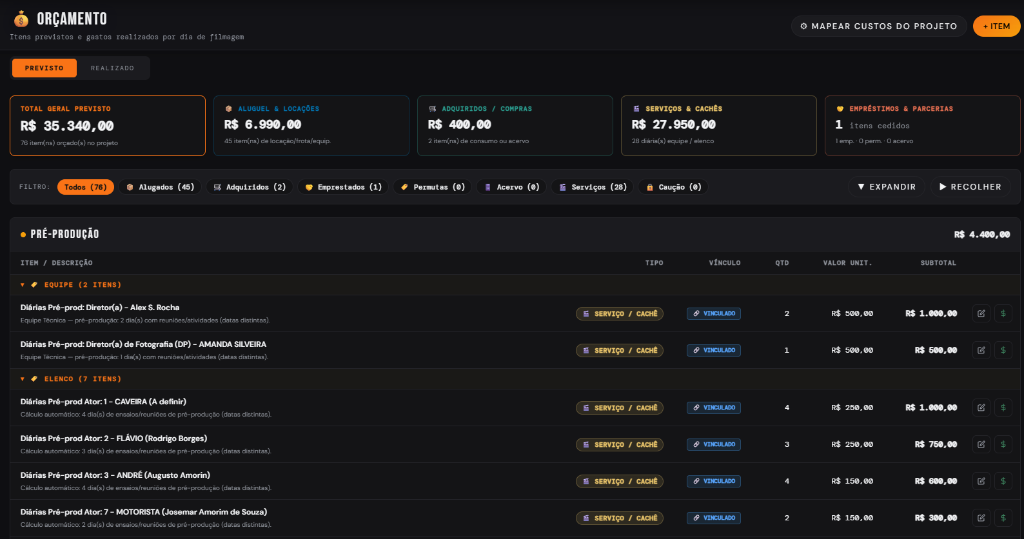Filter by Adquiridos (2)
Image resolution: width=1024 pixels, height=539 pixels.
249,187
